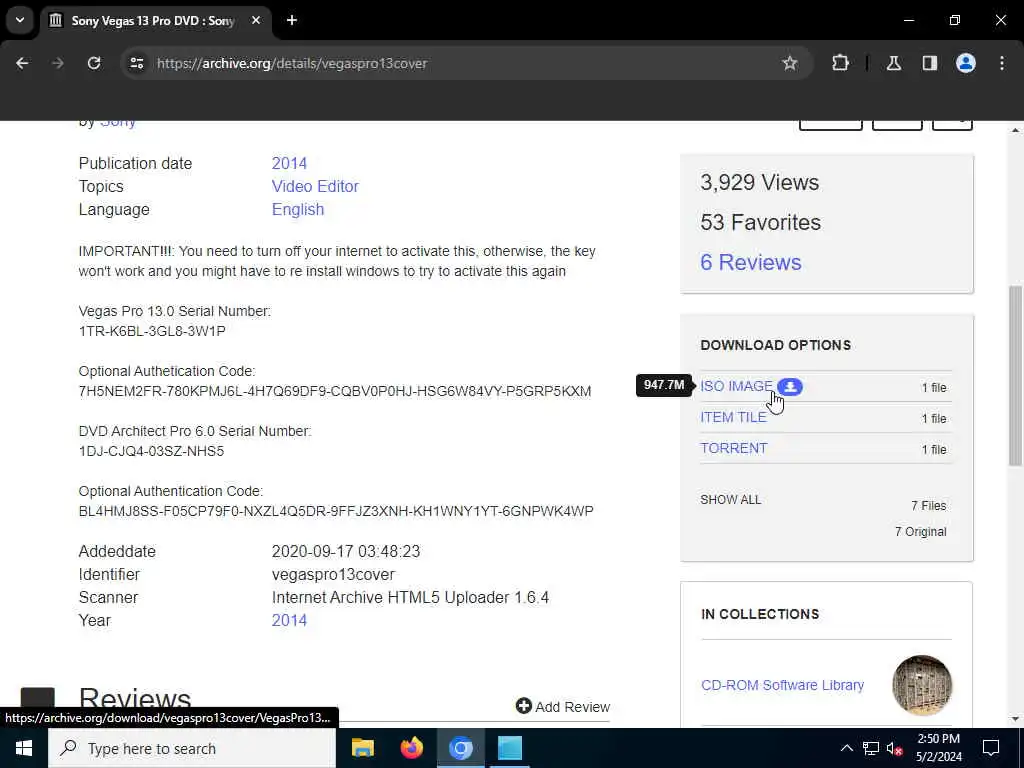Viewport: 1024px width, 768px height.
Task: Open the English language link
Action: (298, 210)
